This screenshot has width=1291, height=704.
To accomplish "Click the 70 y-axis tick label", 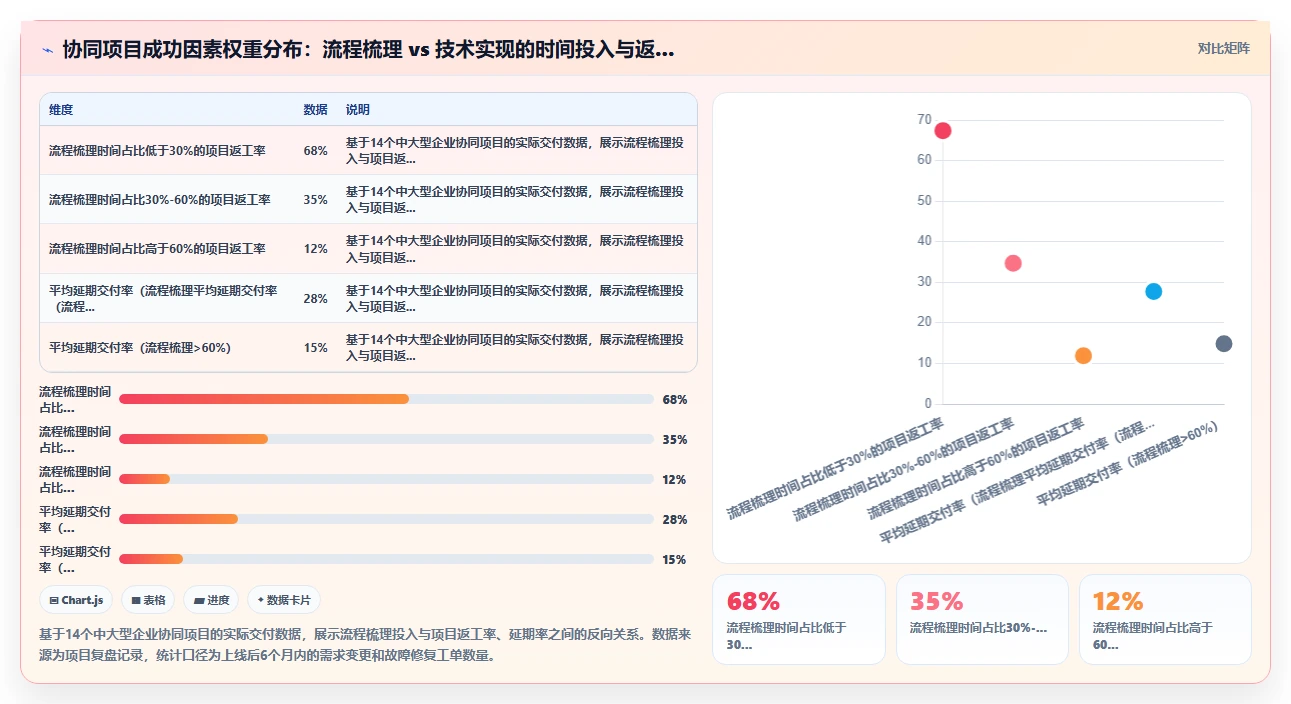I will click(924, 119).
